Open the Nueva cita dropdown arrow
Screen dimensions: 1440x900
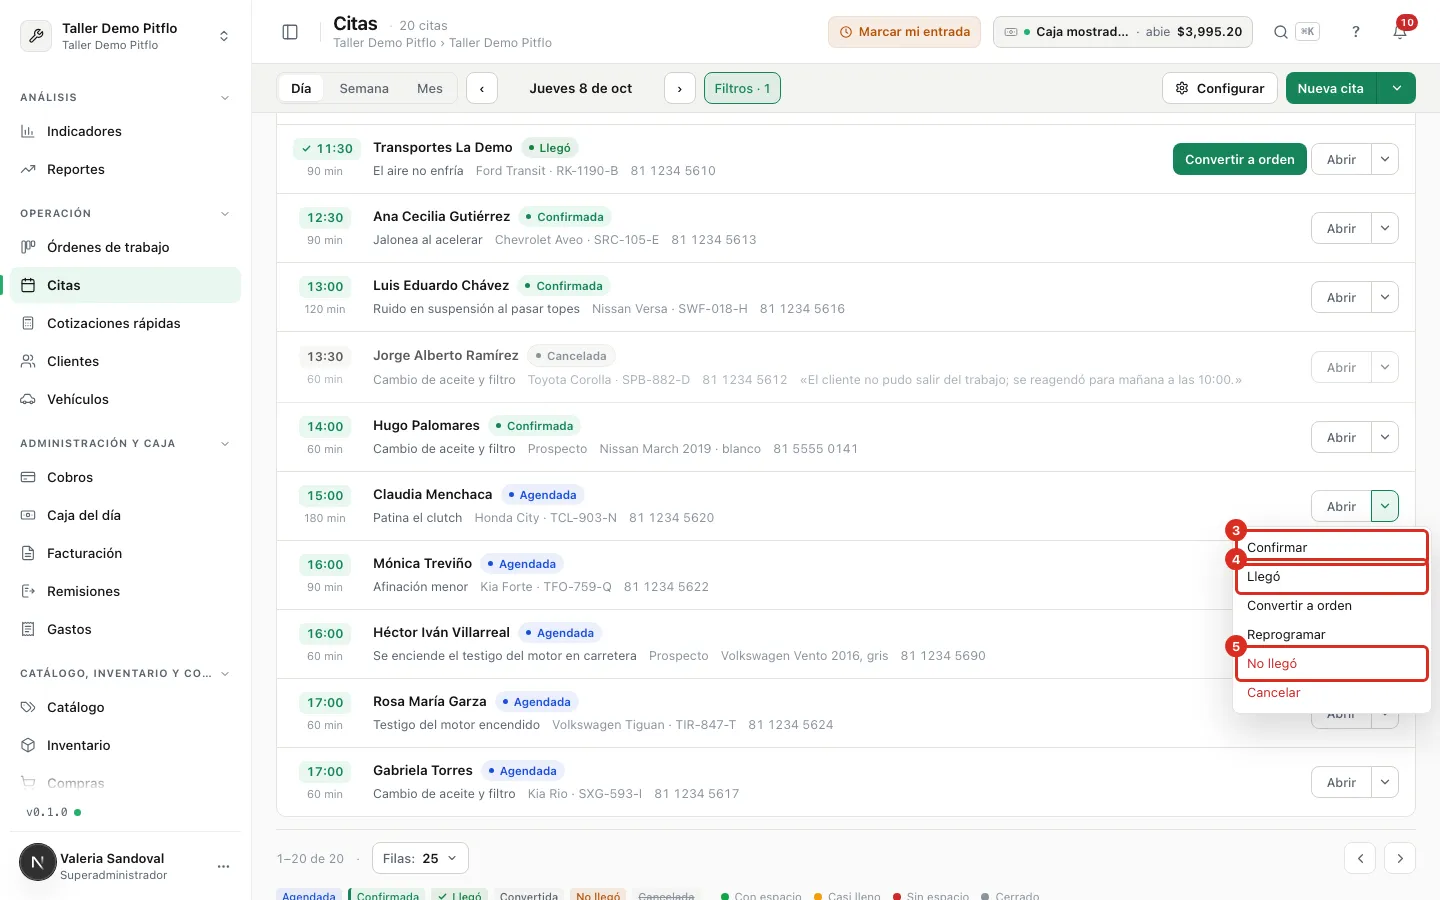pos(1396,88)
